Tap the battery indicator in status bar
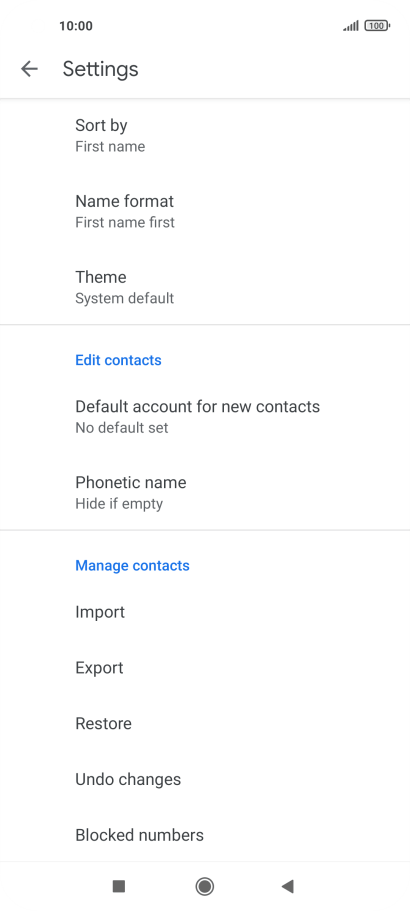 coord(377,26)
